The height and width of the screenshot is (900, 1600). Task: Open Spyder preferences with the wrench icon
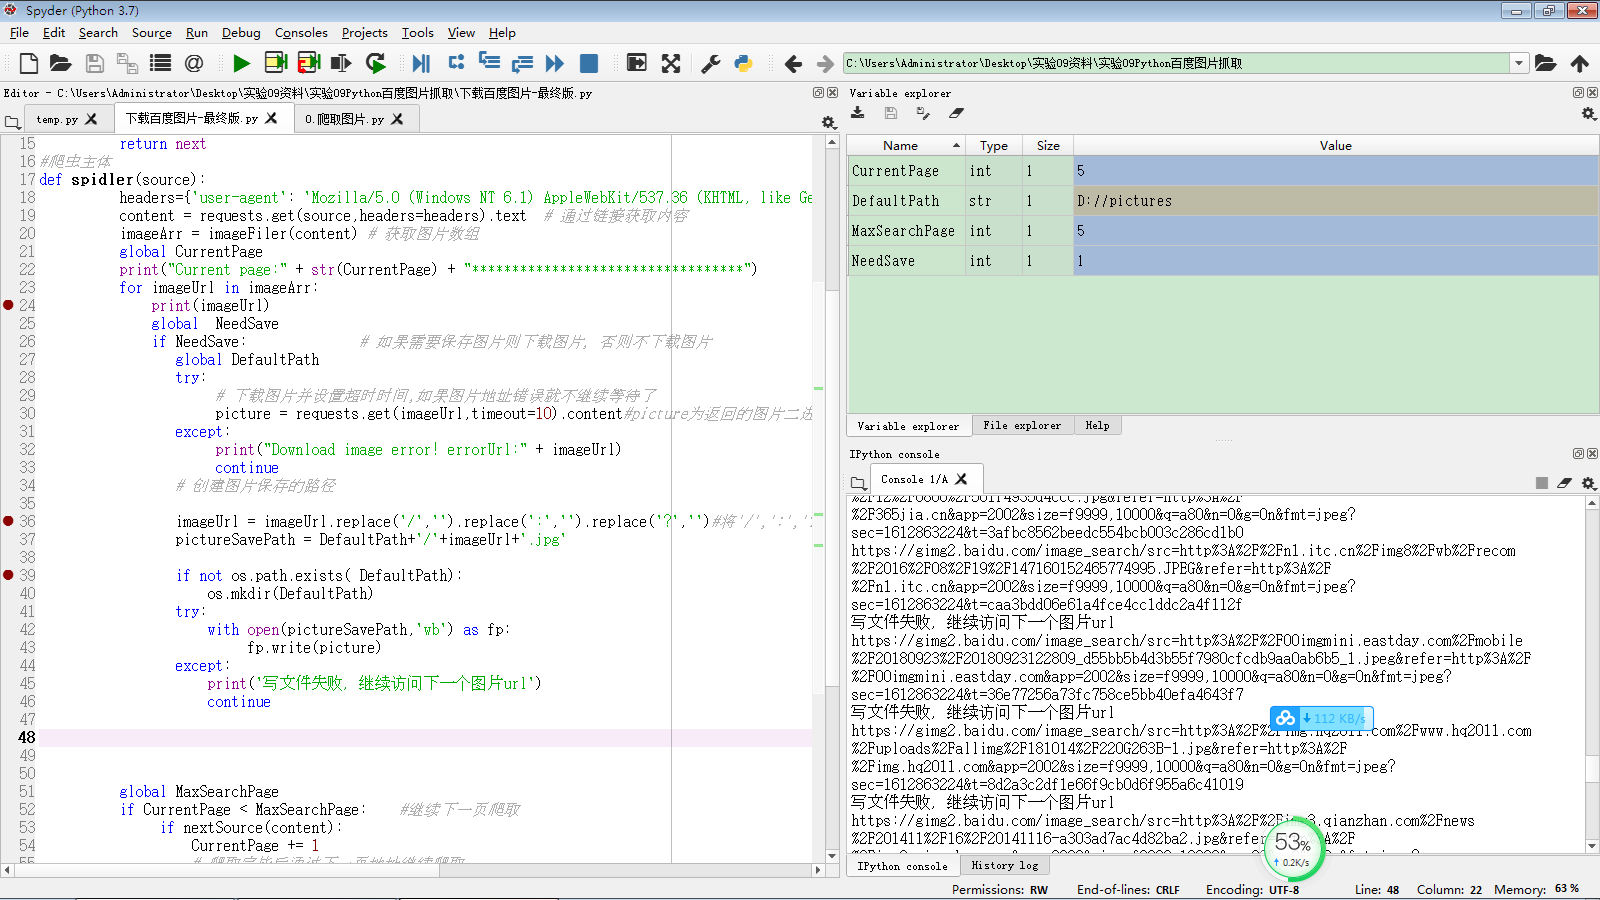pos(711,63)
